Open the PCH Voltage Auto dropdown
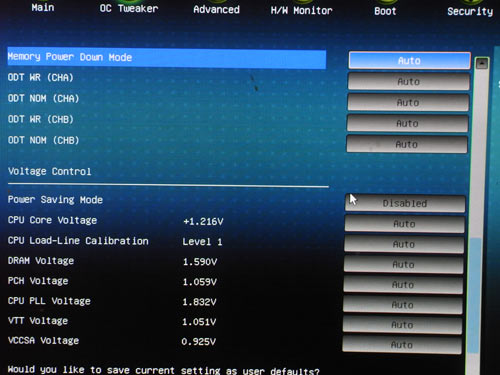Viewport: 500px width, 375px height. pos(403,285)
